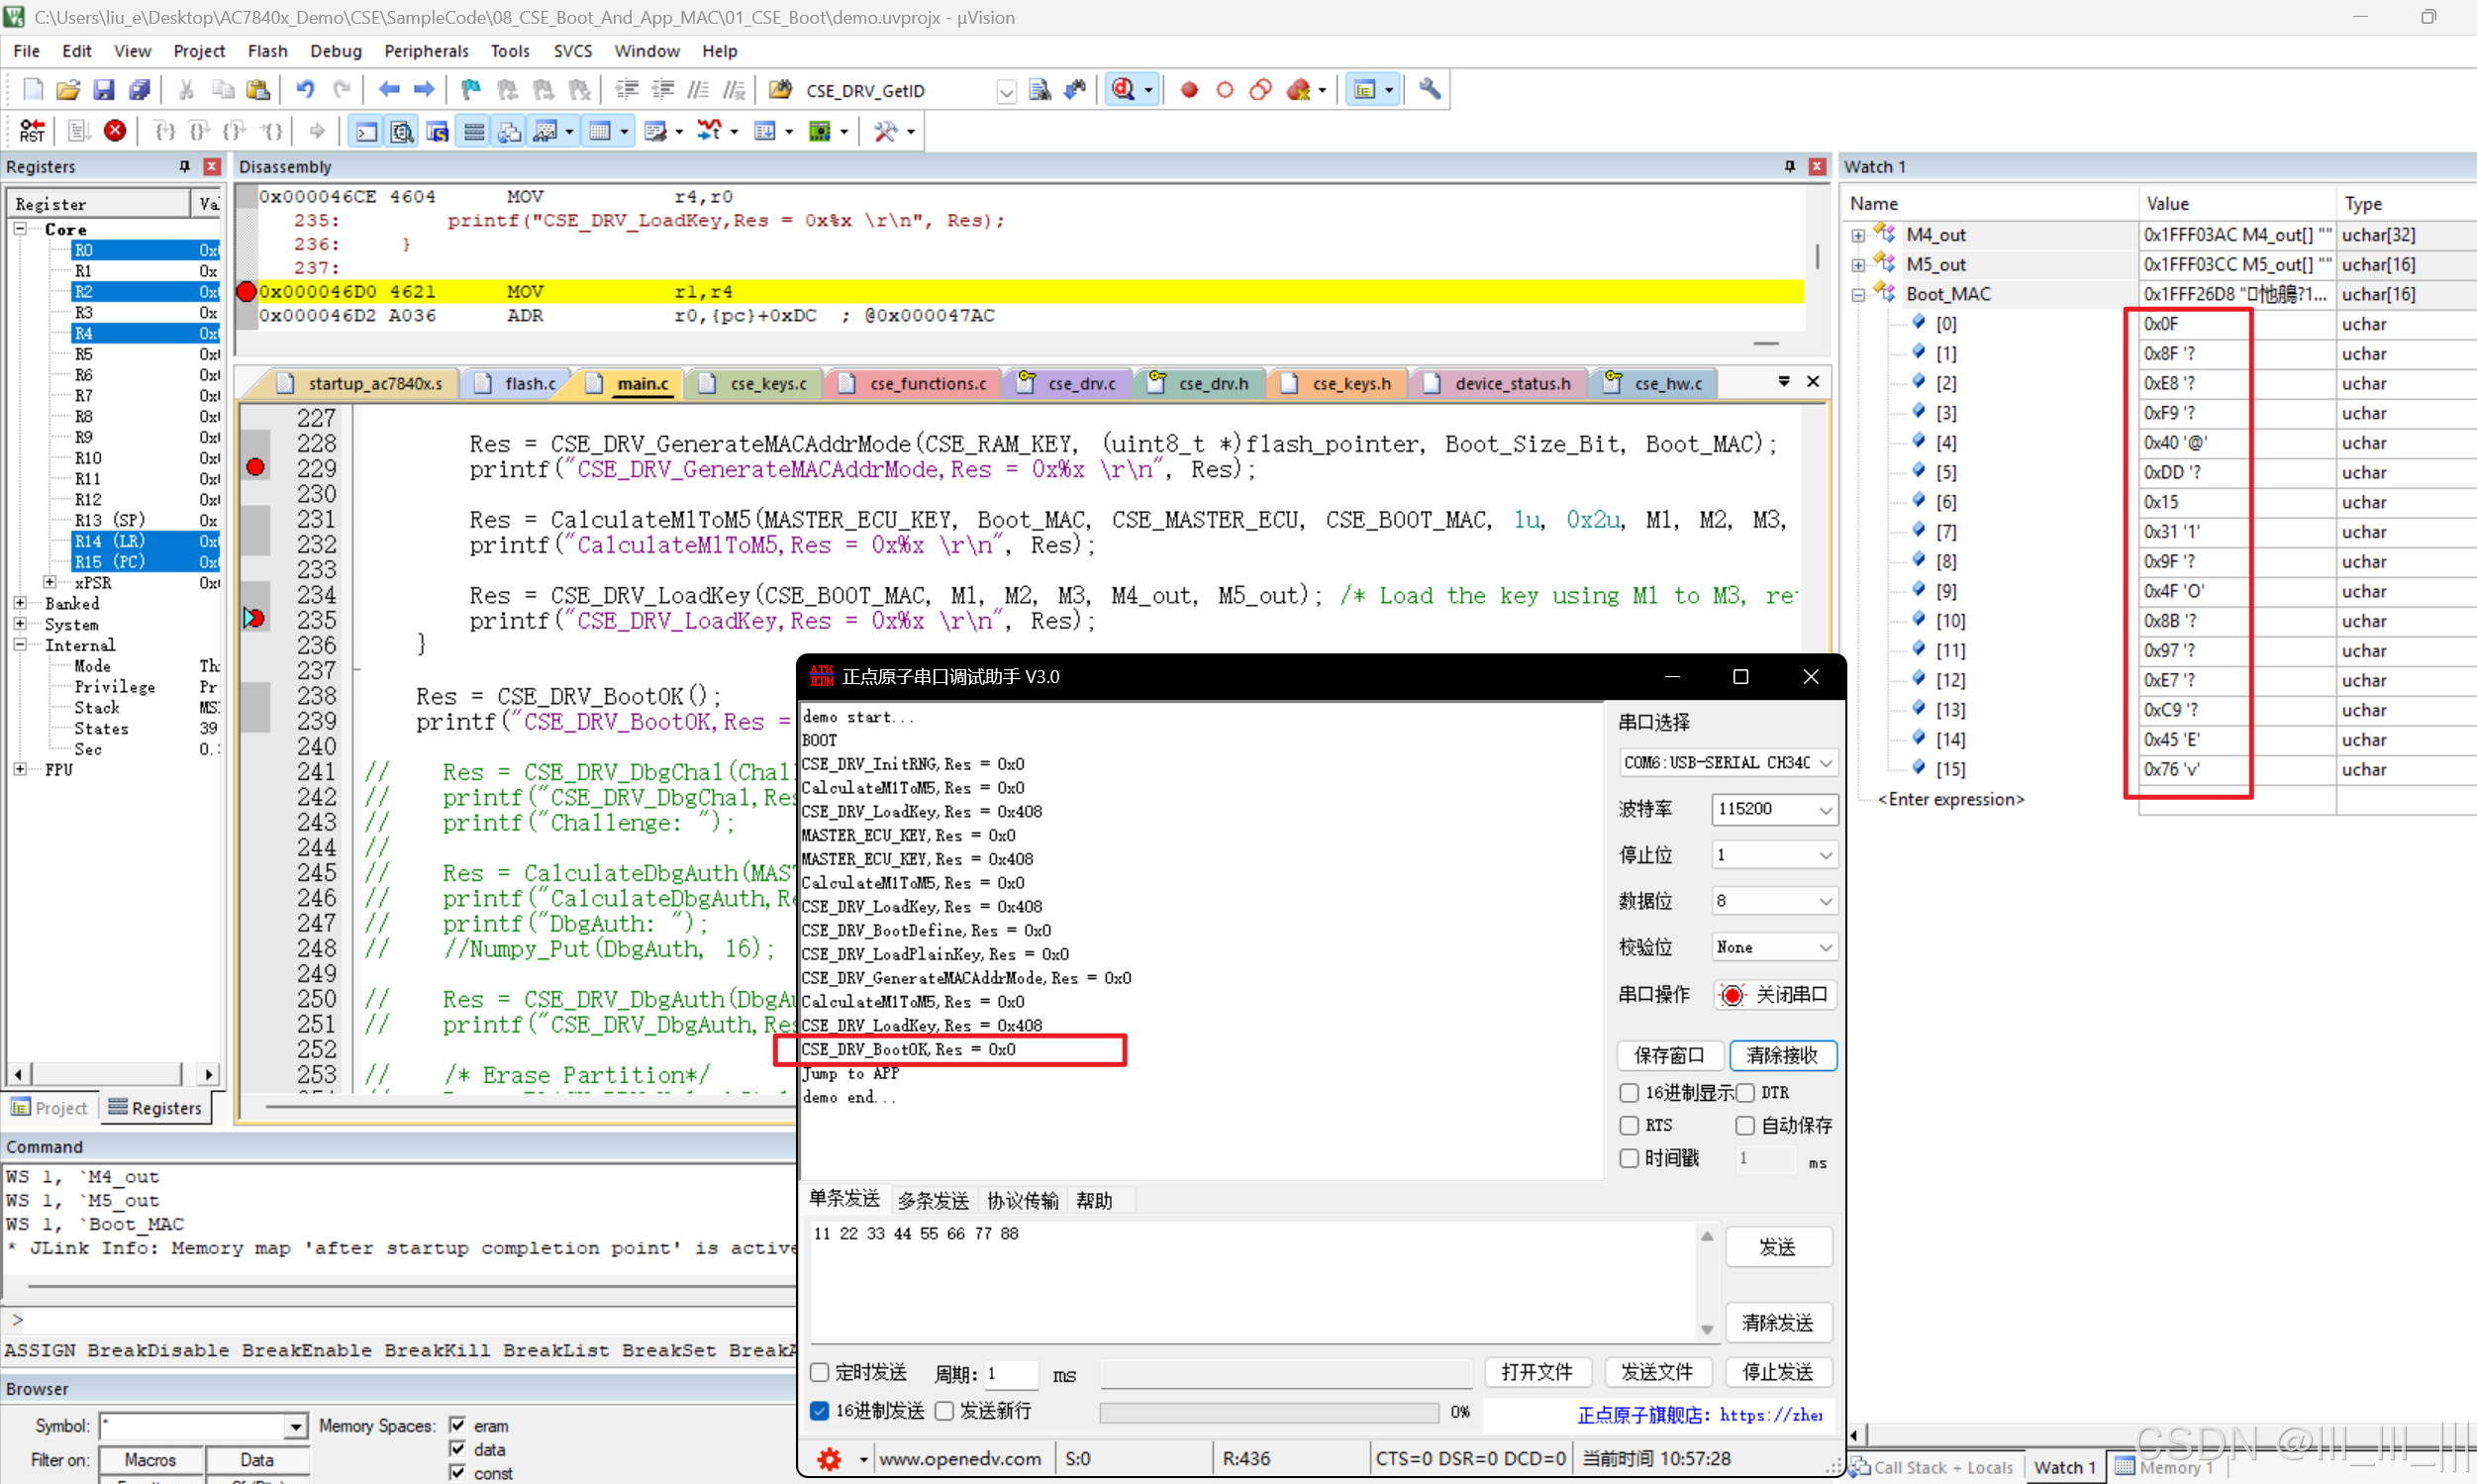Screen dimensions: 2477x1484
Task: Enable the 16进制显示 checkbox
Action: pyautogui.click(x=1629, y=1093)
